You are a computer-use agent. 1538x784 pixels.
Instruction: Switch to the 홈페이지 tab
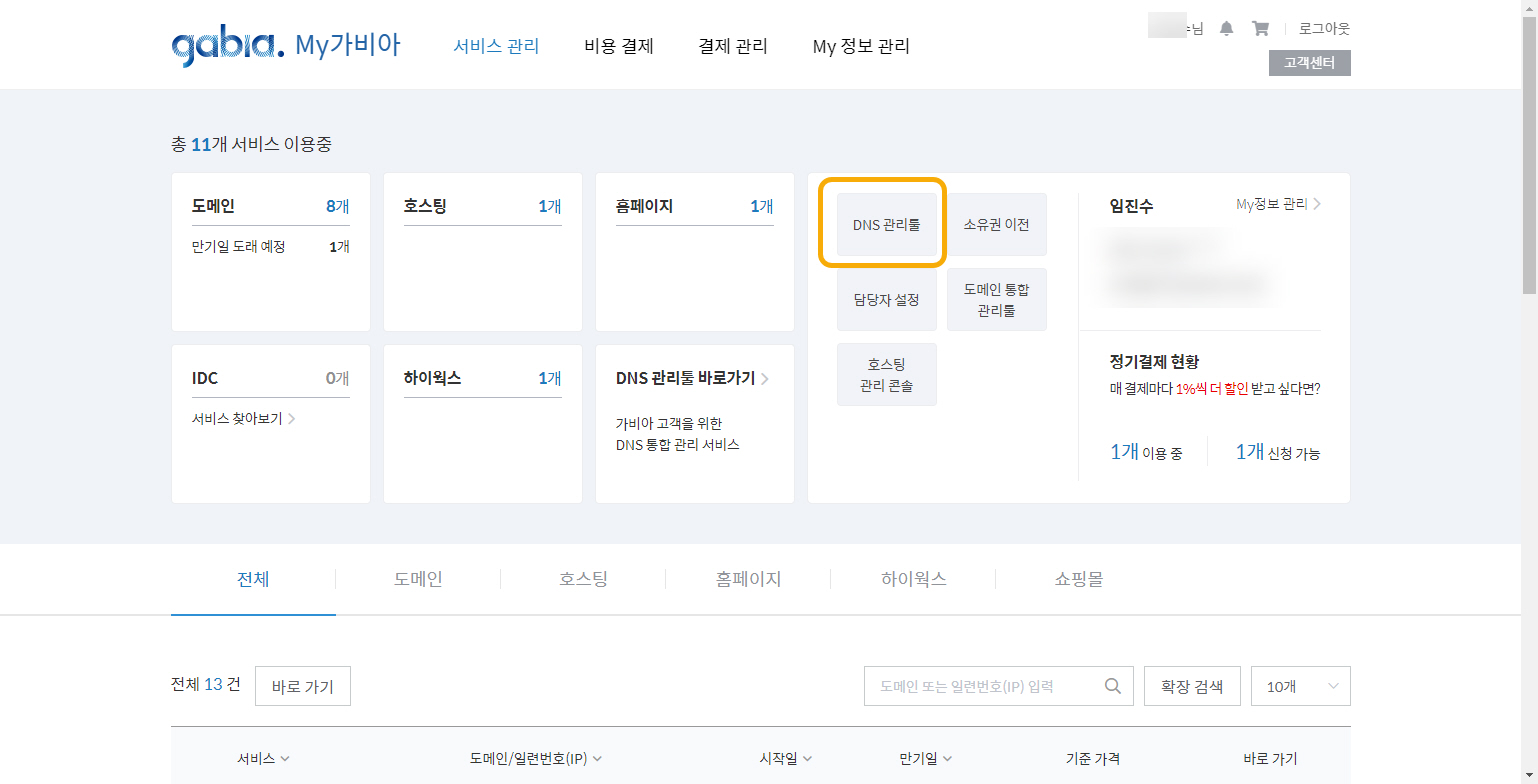(748, 579)
